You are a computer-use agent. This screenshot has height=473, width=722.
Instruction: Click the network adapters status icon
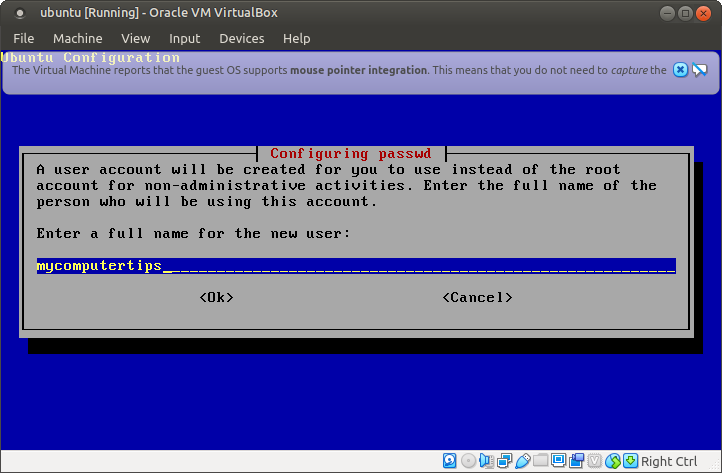(505, 461)
